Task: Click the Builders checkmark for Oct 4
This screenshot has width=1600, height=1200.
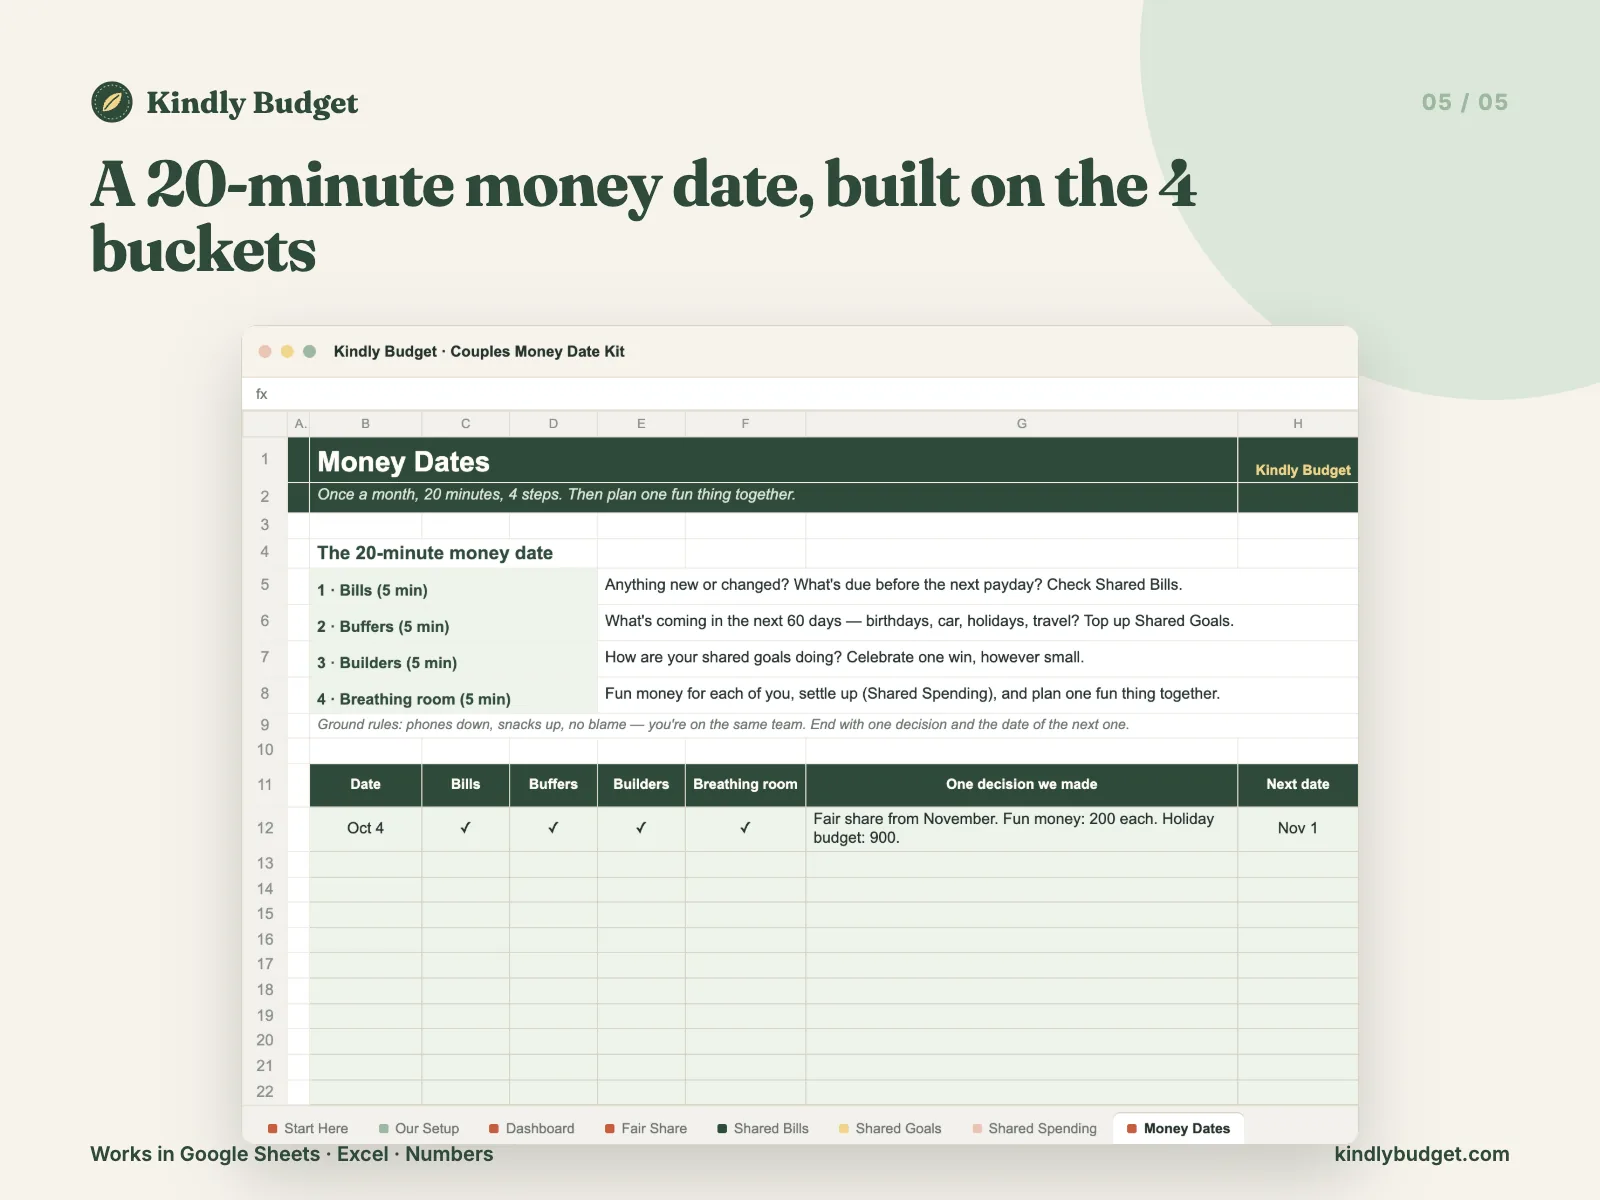Action: point(642,828)
